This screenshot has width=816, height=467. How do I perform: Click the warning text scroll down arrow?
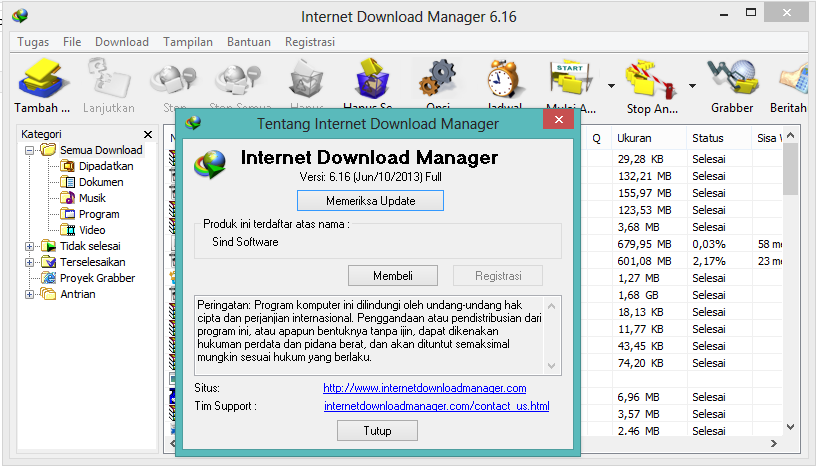552,366
